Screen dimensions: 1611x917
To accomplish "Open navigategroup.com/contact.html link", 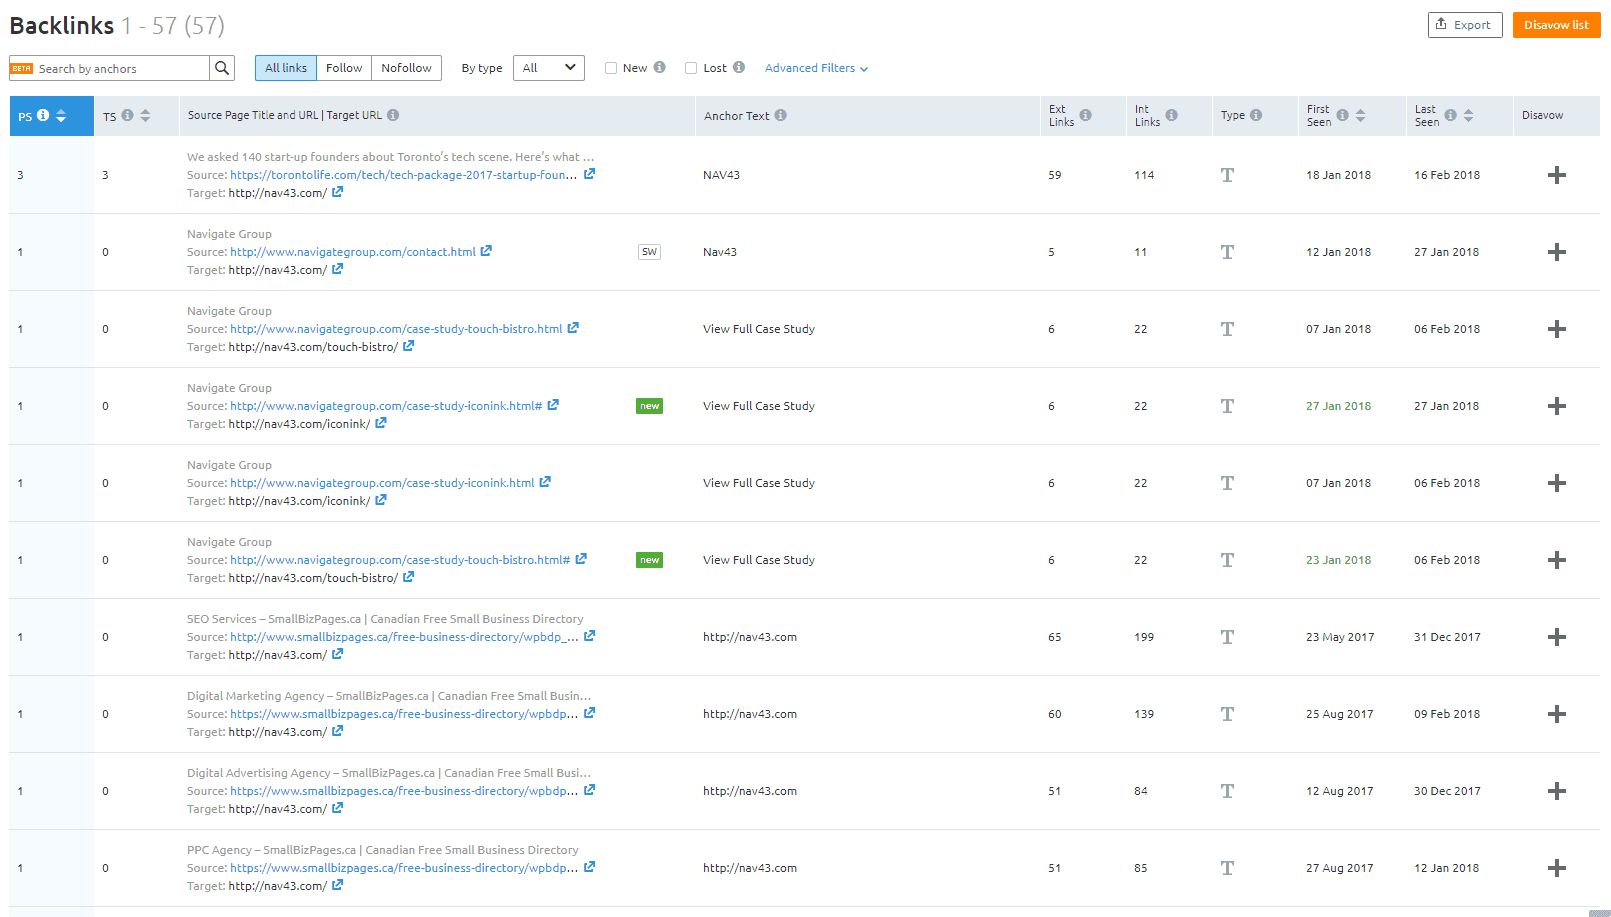I will pos(353,252).
